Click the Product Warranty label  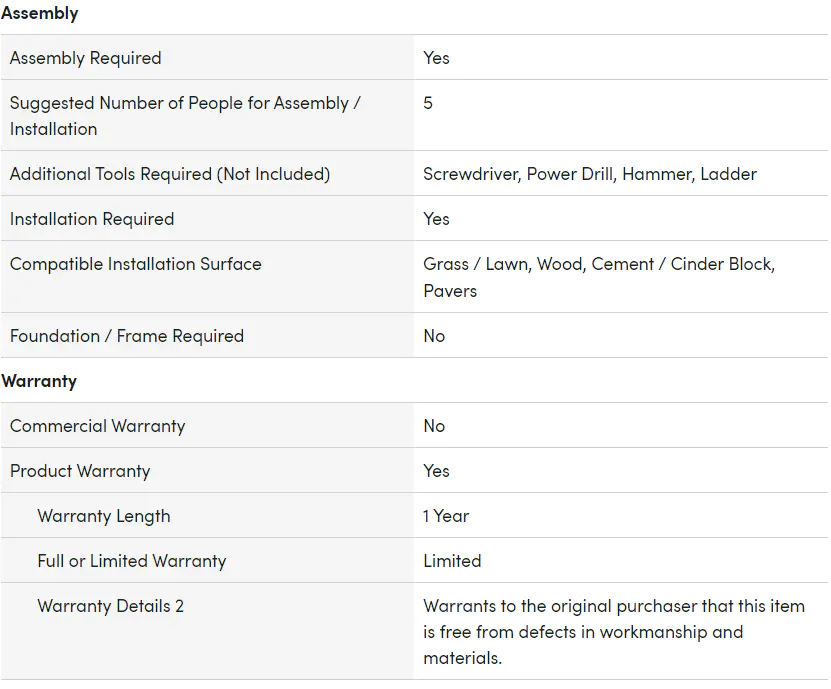tap(80, 471)
